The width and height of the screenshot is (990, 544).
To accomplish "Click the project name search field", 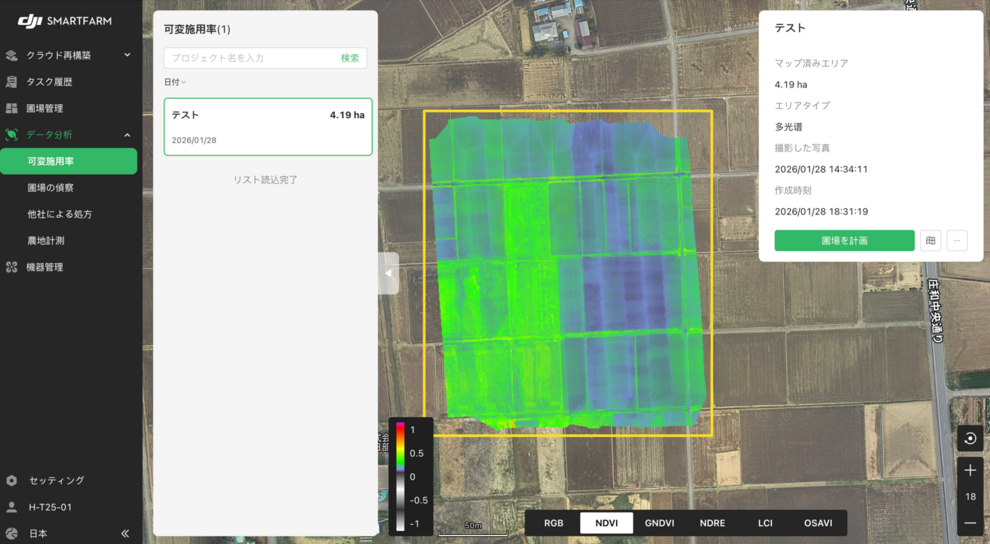I will [x=250, y=58].
